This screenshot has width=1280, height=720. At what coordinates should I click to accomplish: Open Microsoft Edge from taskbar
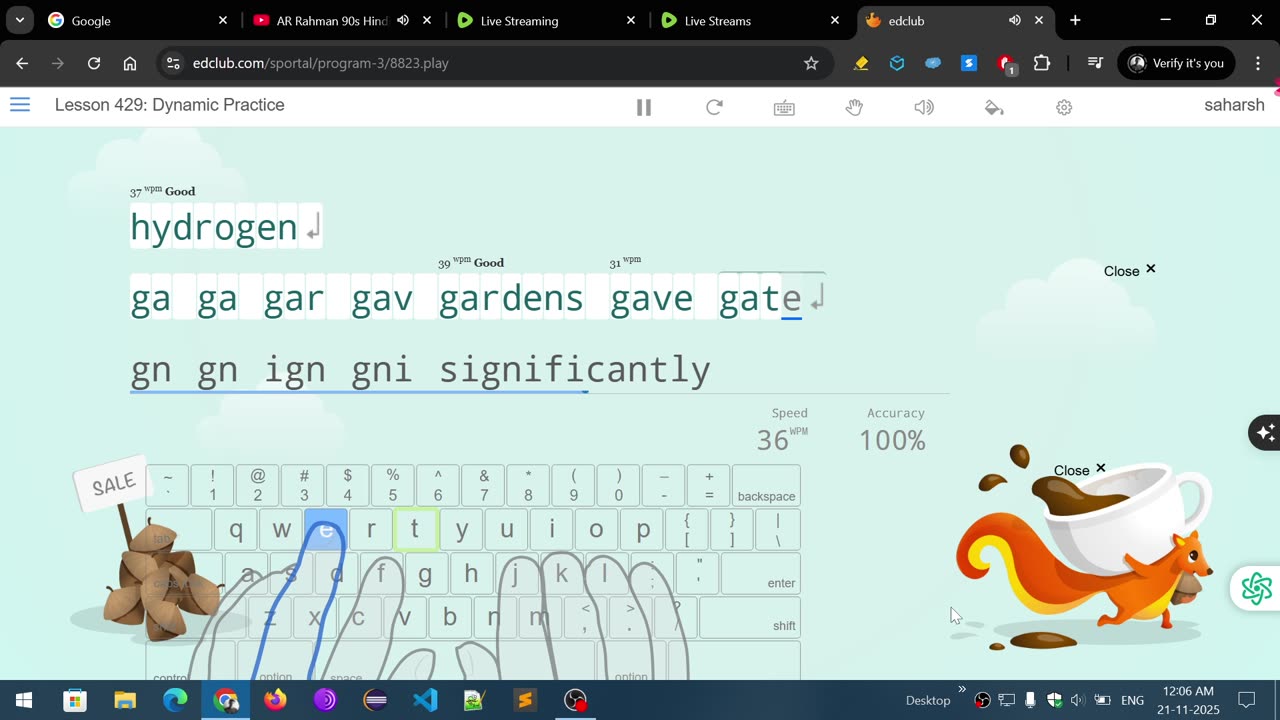tap(175, 700)
